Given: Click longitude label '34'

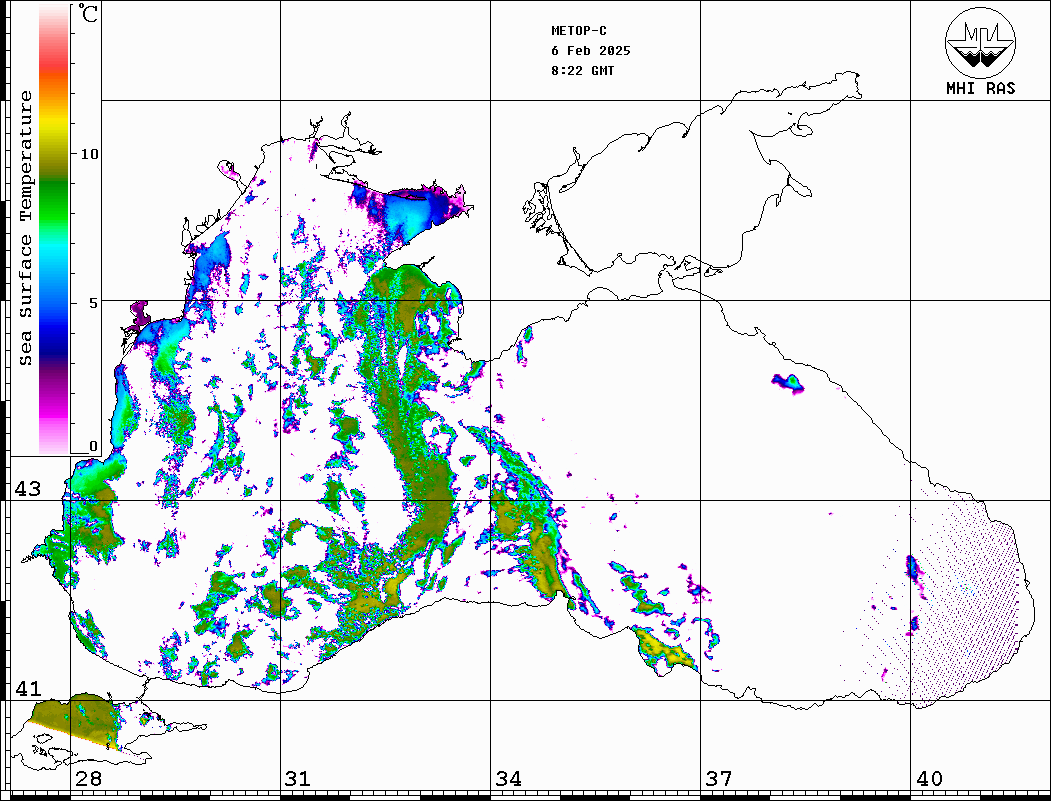Looking at the screenshot, I should tap(508, 778).
